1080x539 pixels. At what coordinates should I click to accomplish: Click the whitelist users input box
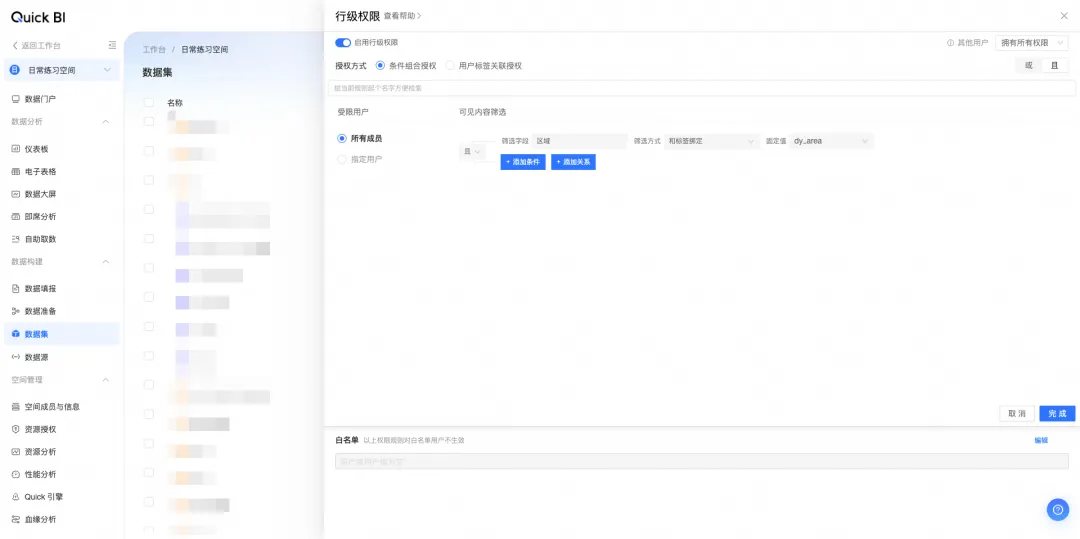click(702, 461)
